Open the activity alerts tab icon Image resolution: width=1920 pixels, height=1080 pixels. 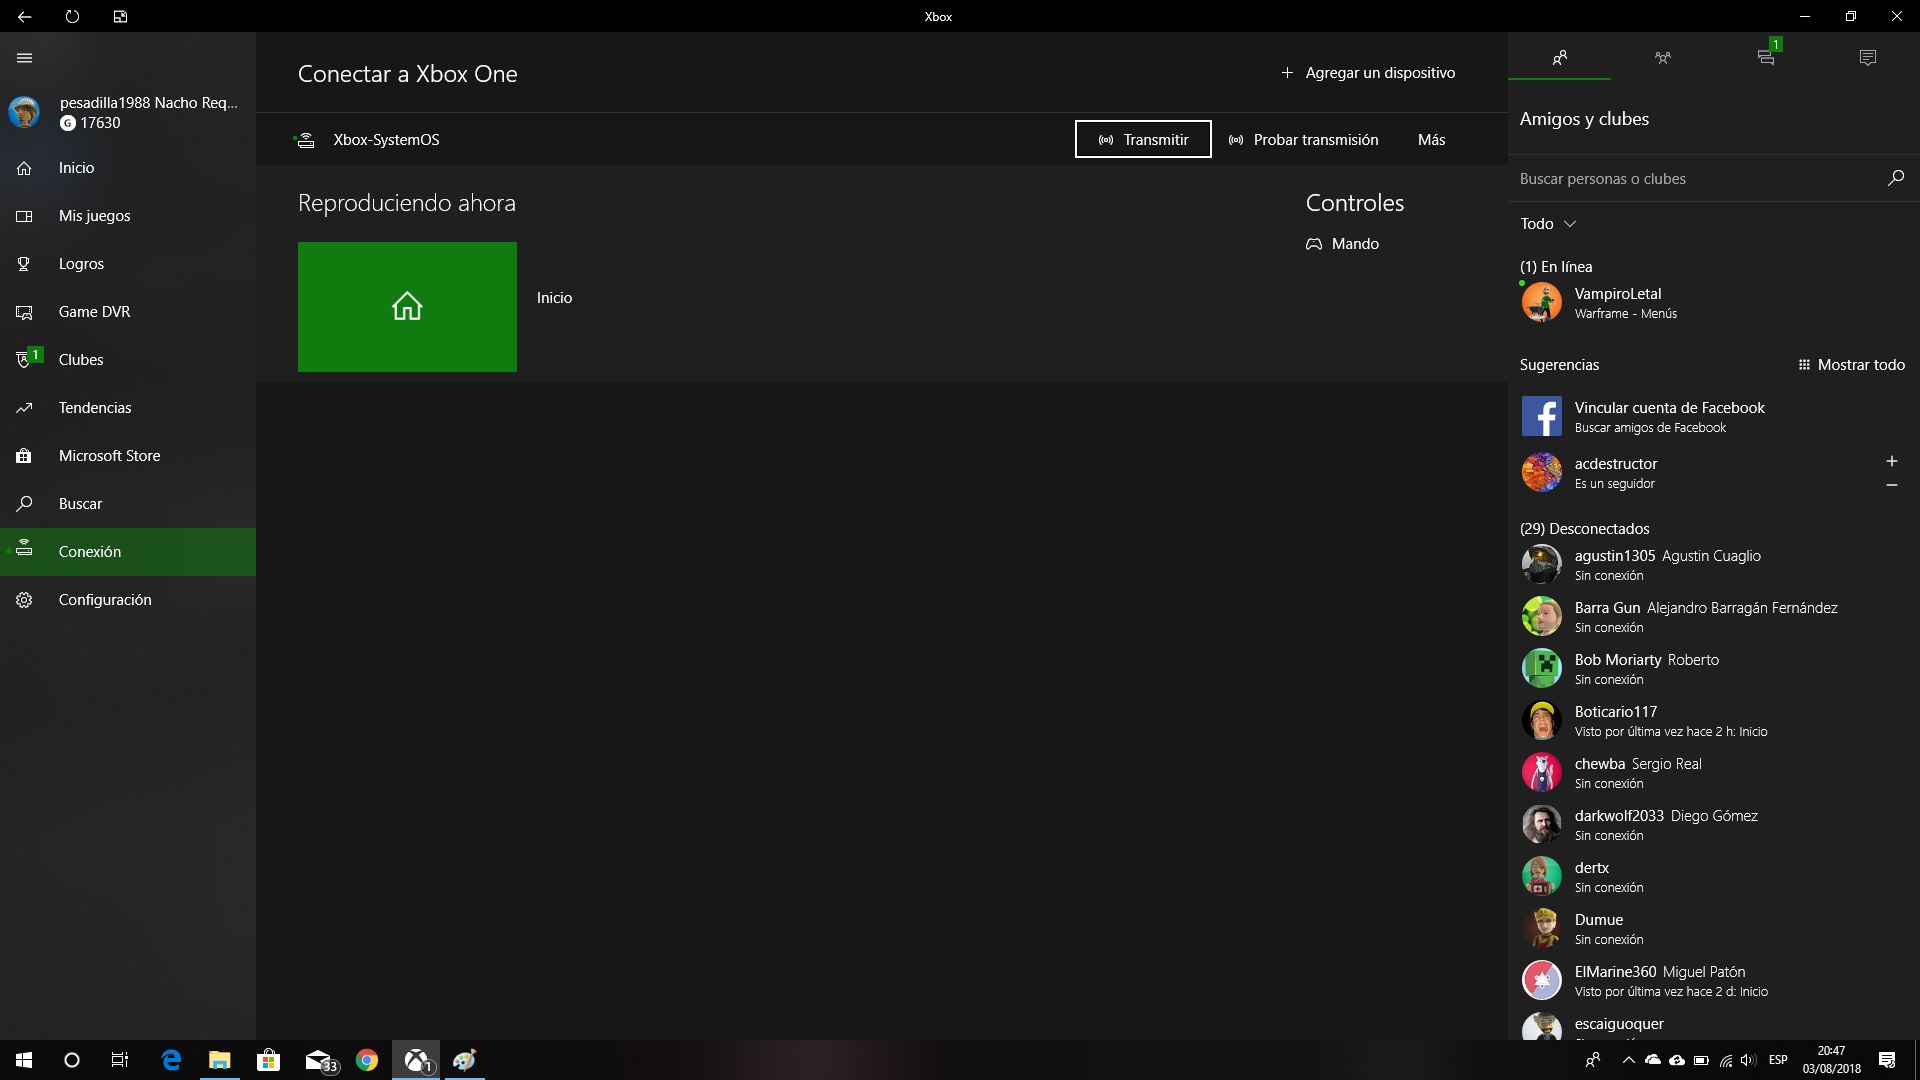1867,58
